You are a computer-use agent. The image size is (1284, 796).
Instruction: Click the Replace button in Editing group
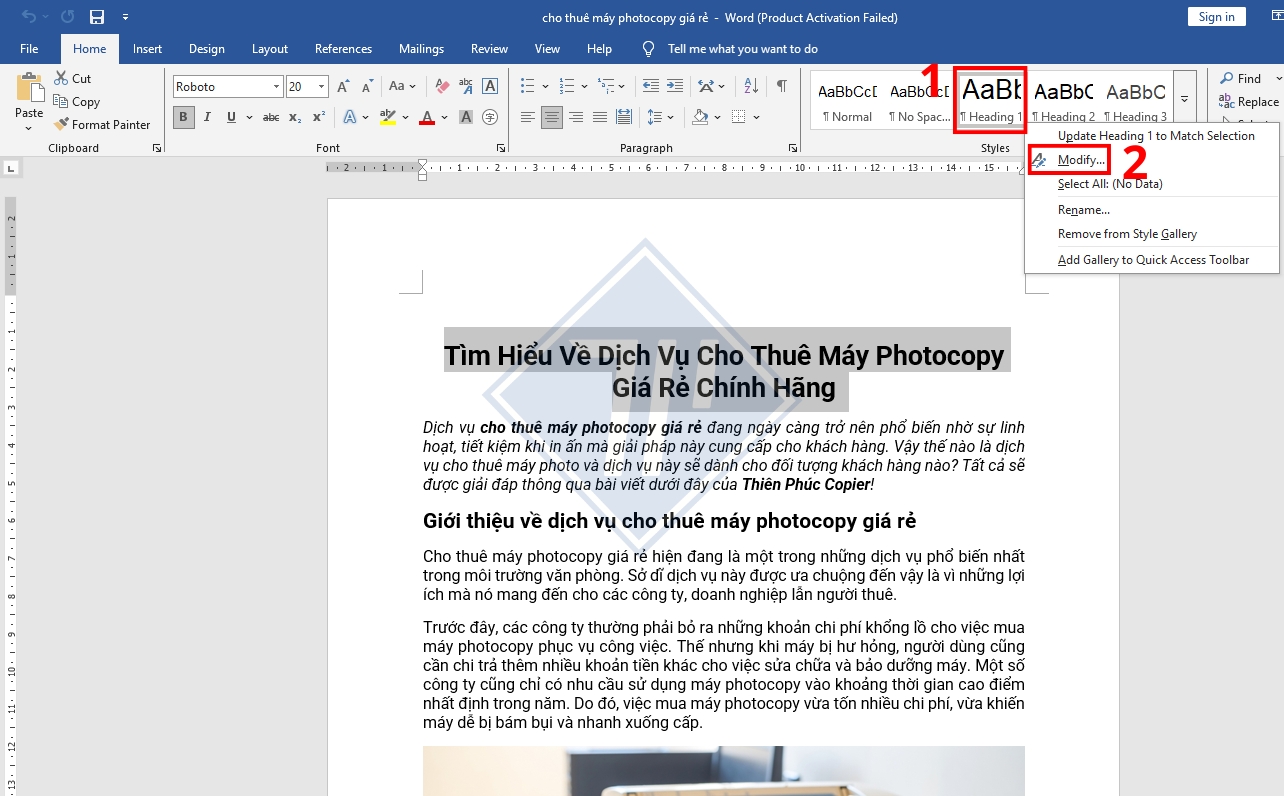1249,102
